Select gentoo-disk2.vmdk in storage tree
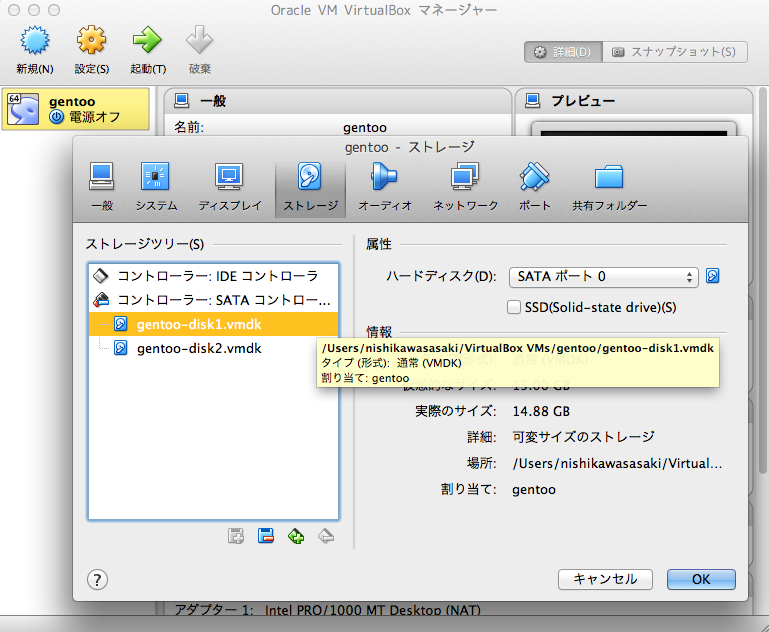The width and height of the screenshot is (769, 632). point(213,348)
